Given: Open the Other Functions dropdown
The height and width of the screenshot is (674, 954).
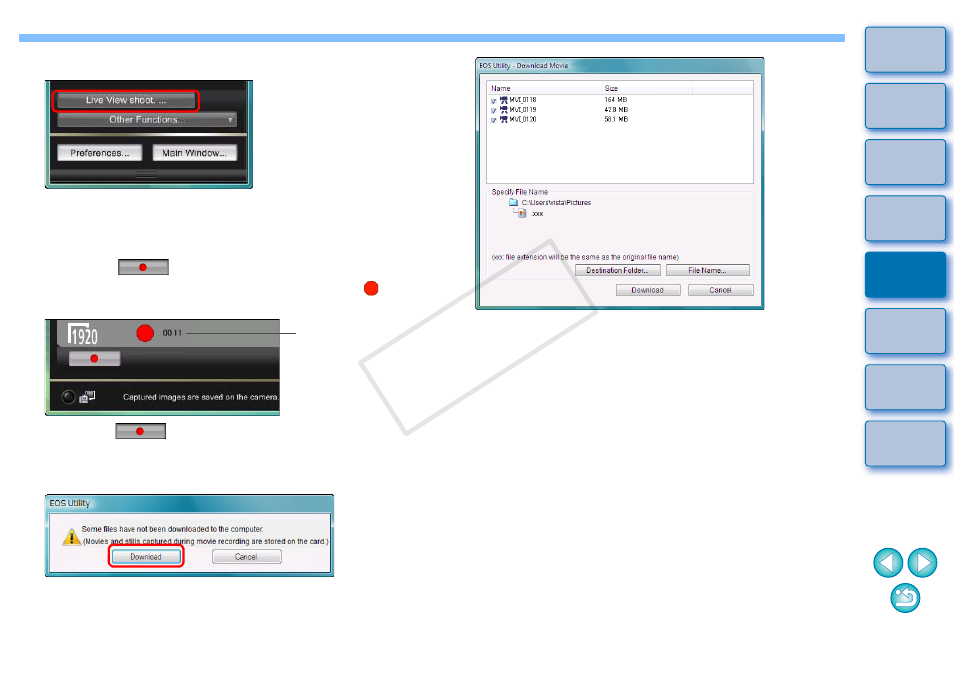Looking at the screenshot, I should pos(147,120).
